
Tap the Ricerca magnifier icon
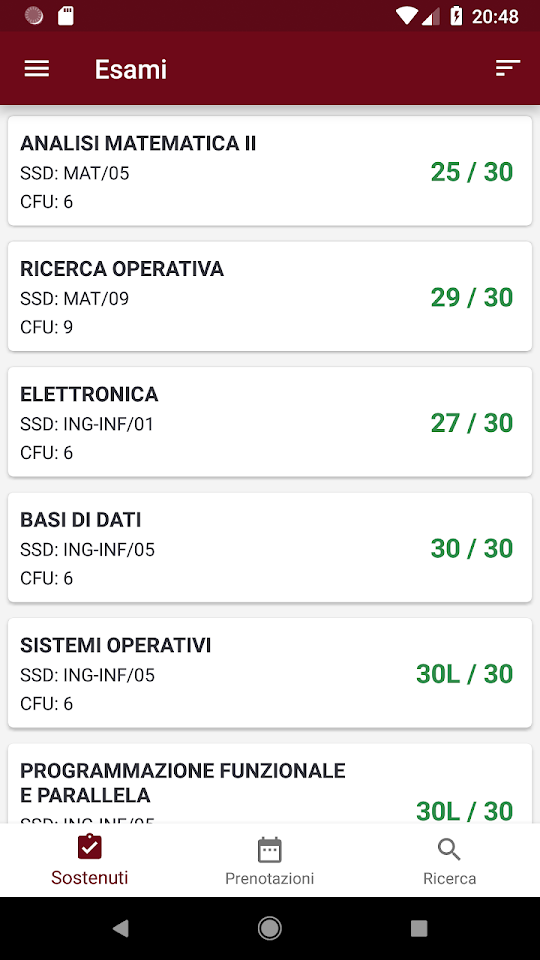tap(449, 850)
